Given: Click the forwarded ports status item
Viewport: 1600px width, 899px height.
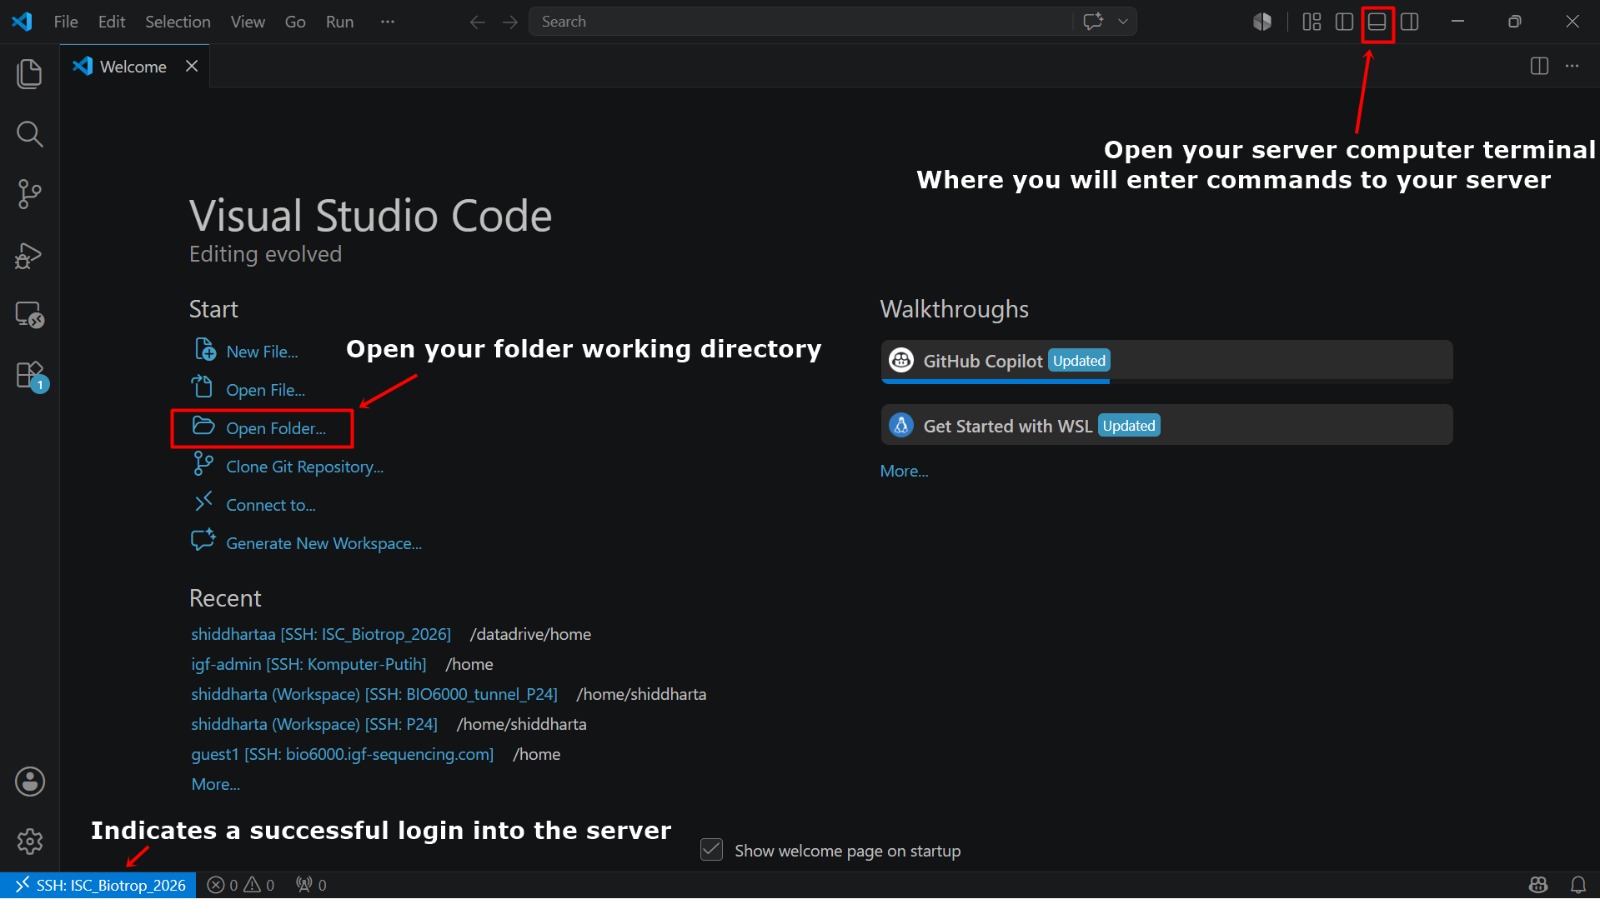Looking at the screenshot, I should (x=311, y=885).
